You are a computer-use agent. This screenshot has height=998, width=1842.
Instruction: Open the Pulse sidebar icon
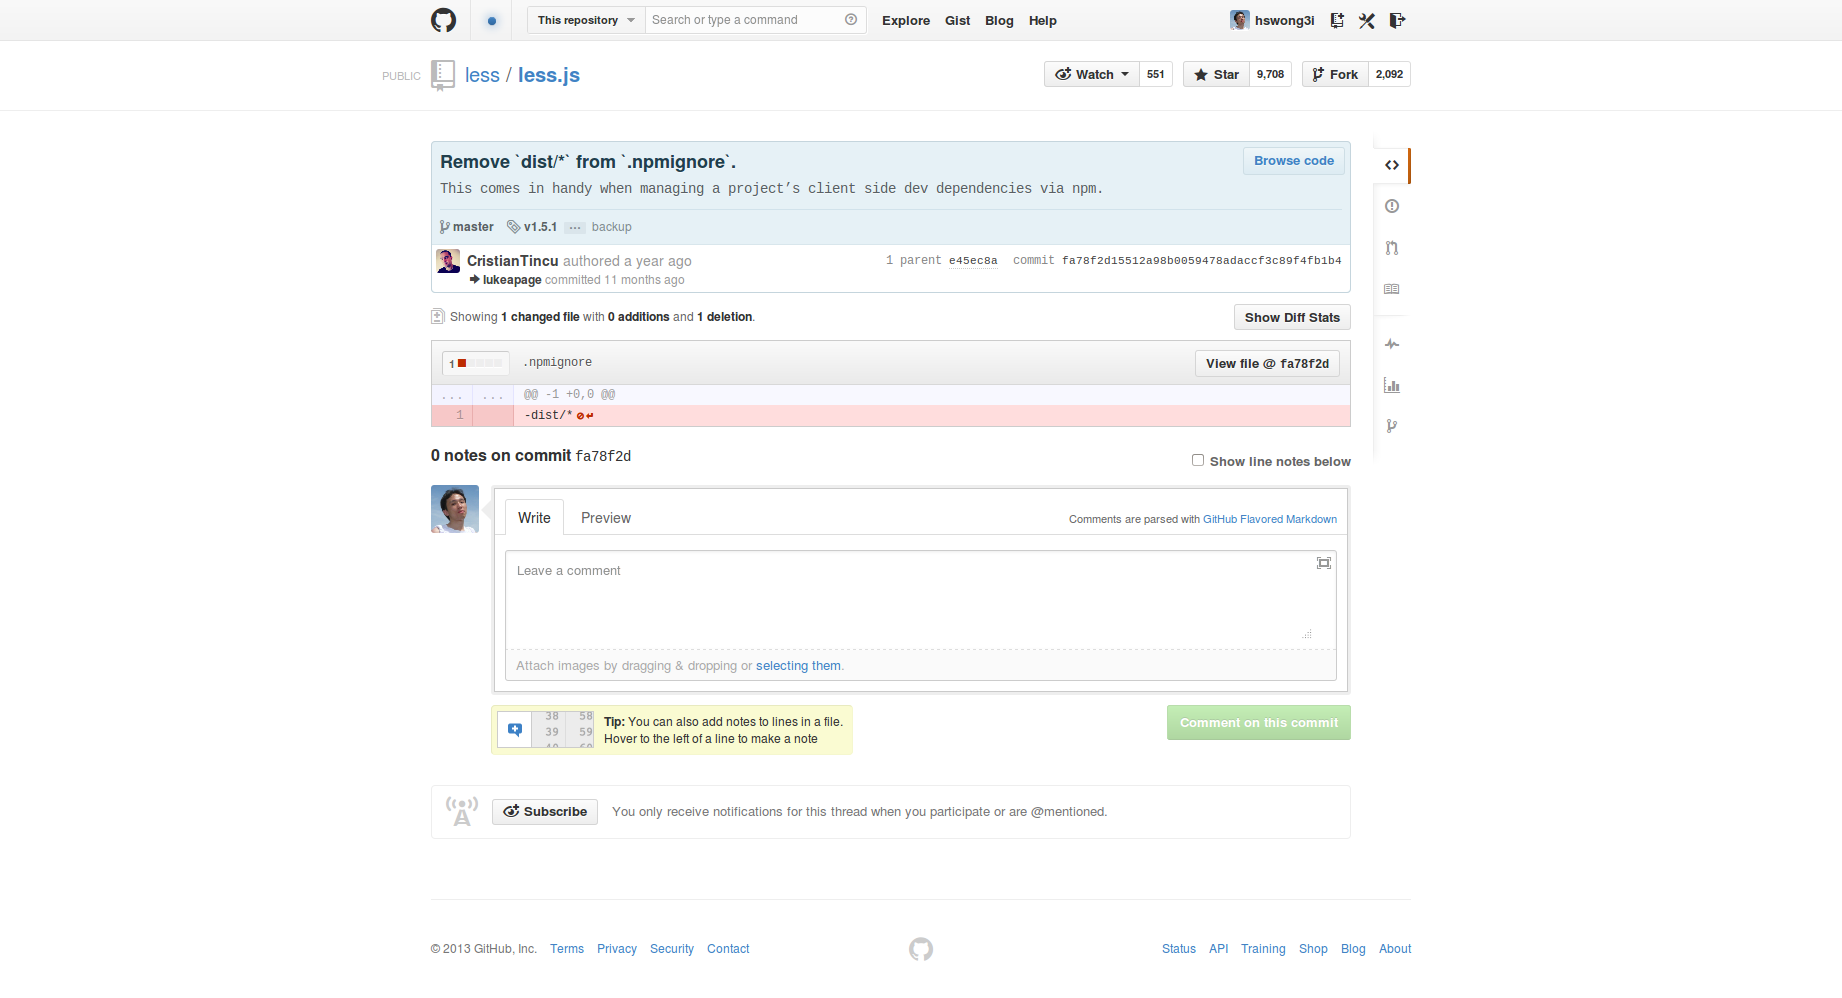1392,344
